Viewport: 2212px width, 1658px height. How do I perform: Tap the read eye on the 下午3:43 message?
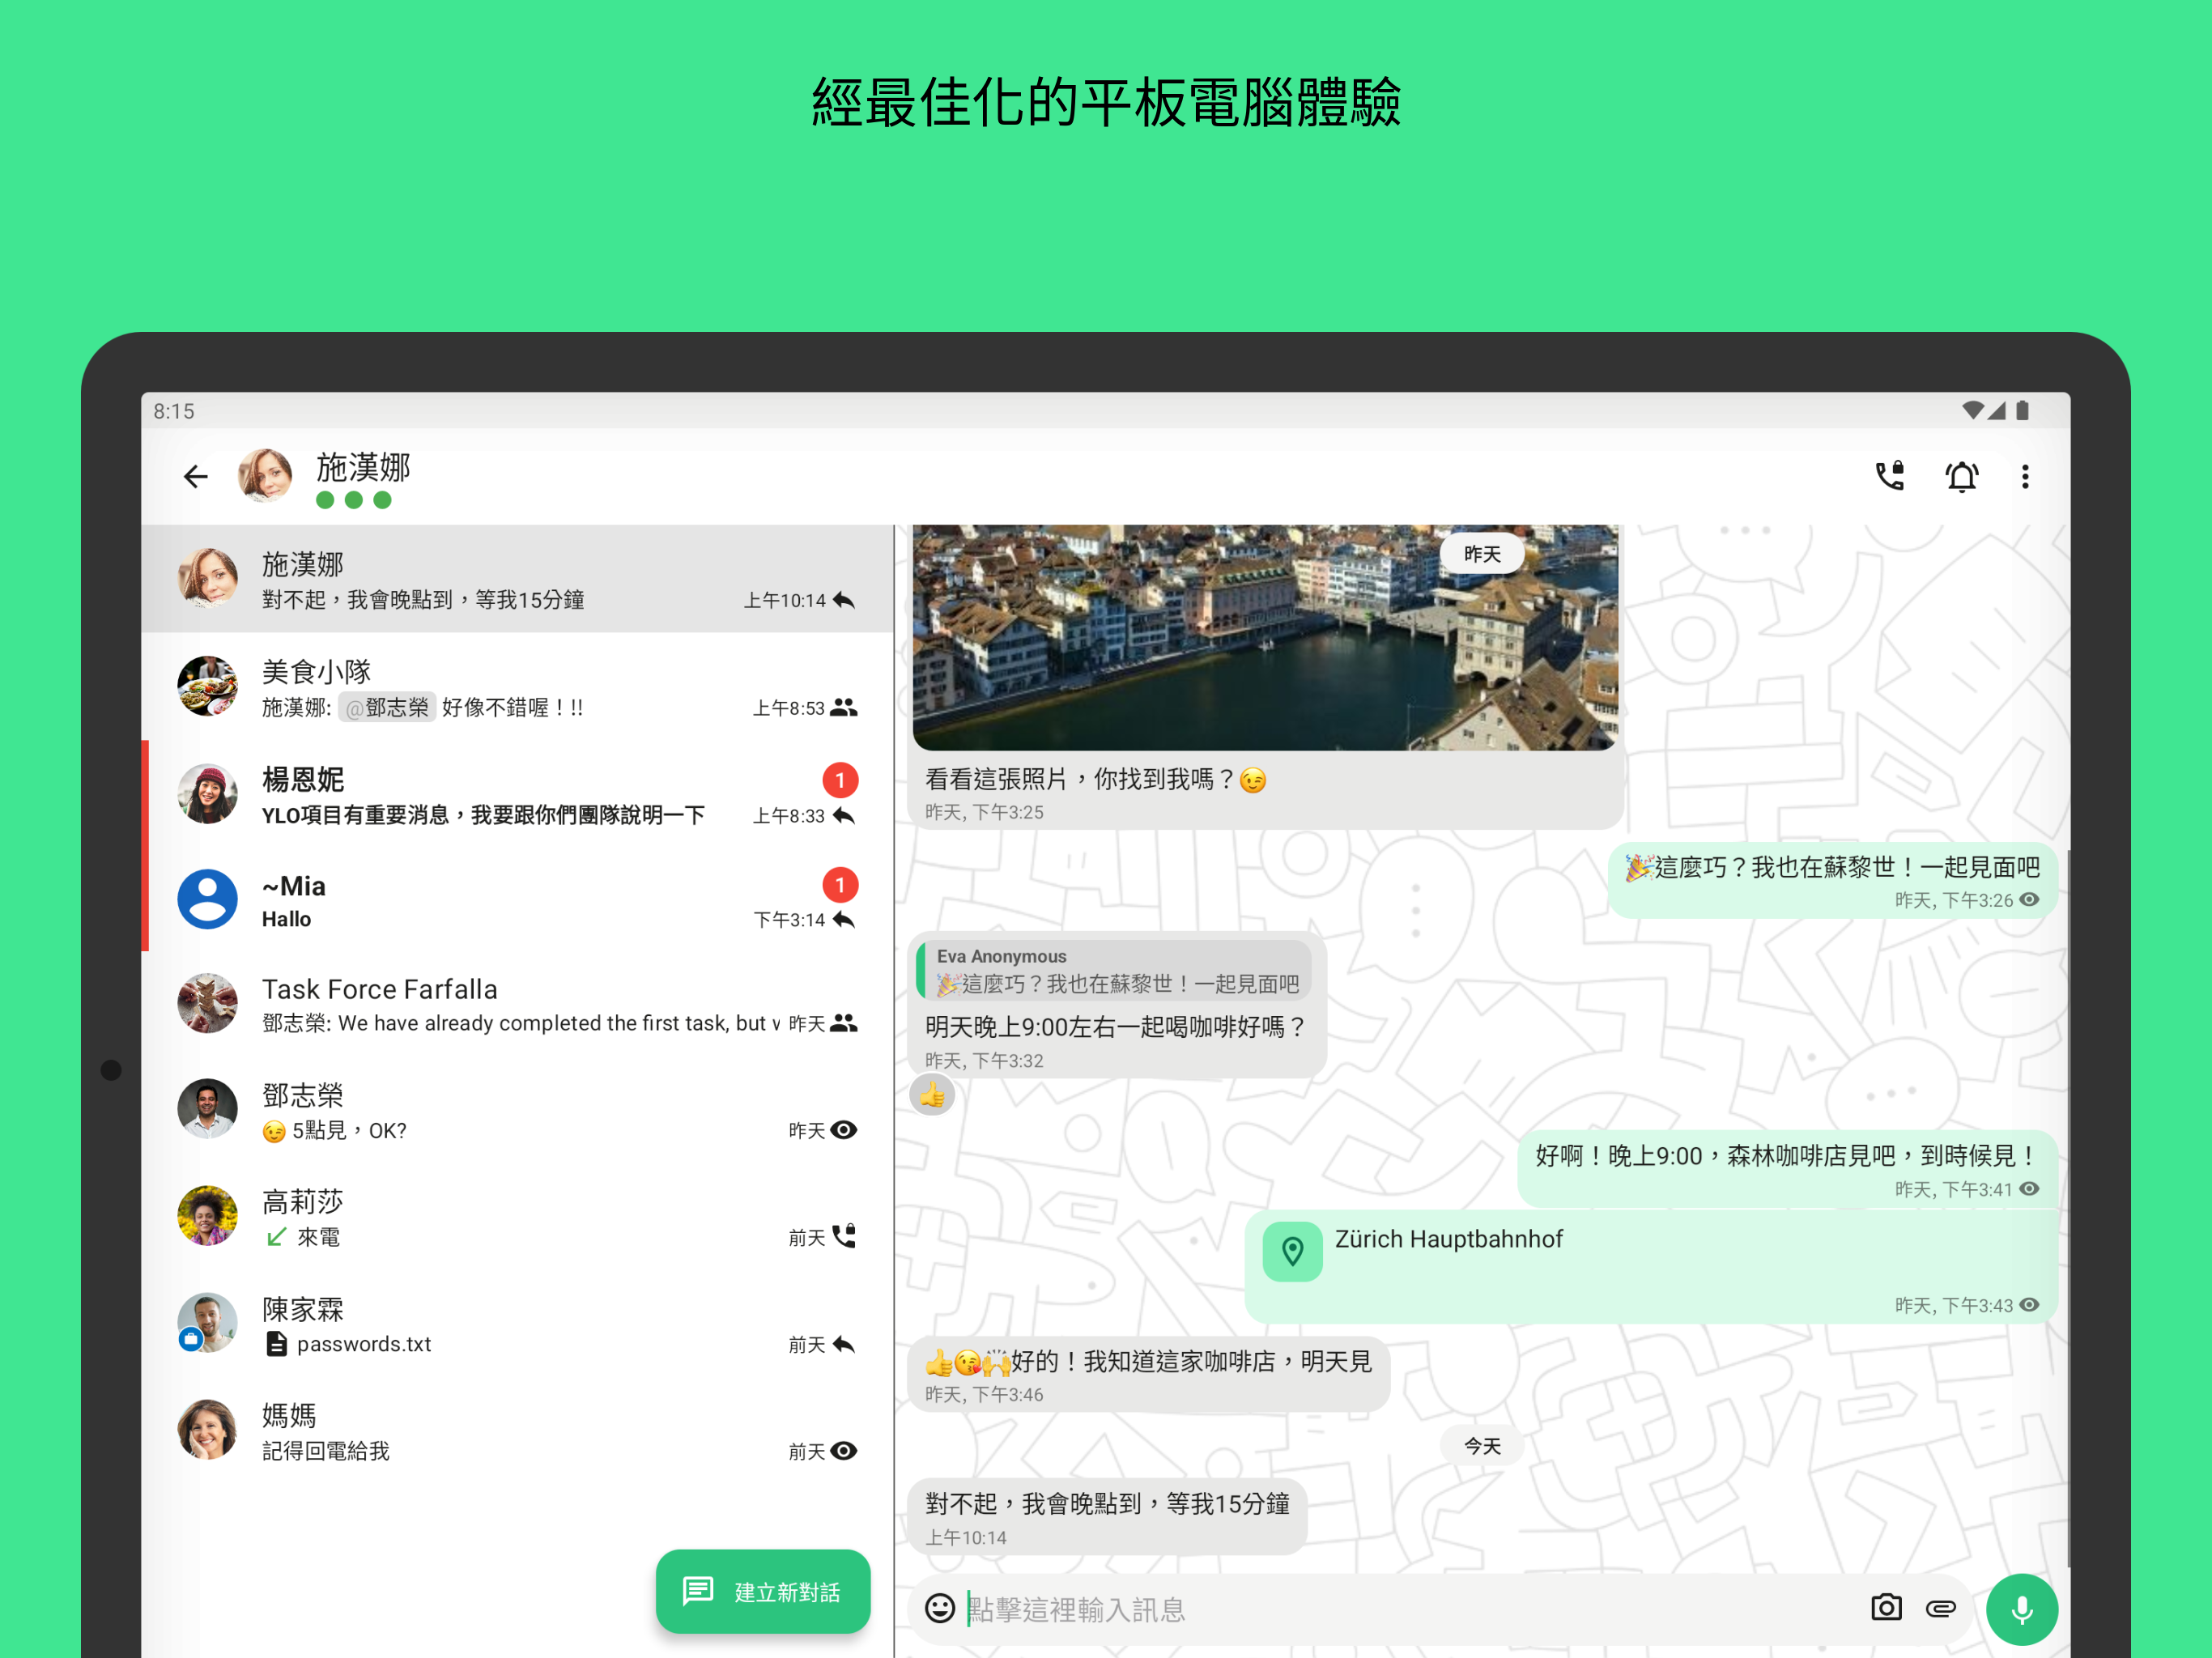point(2029,1305)
